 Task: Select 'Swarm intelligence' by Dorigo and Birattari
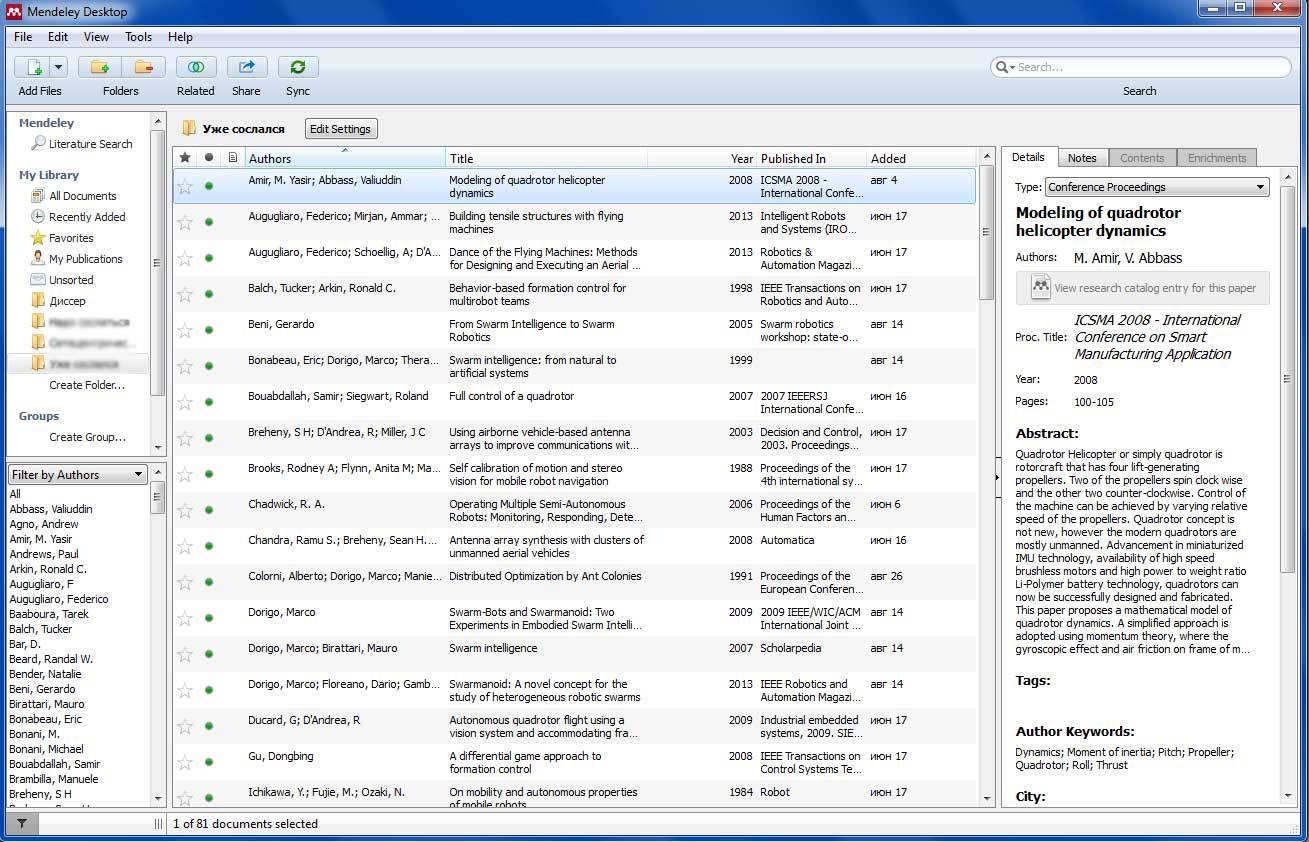tap(575, 655)
